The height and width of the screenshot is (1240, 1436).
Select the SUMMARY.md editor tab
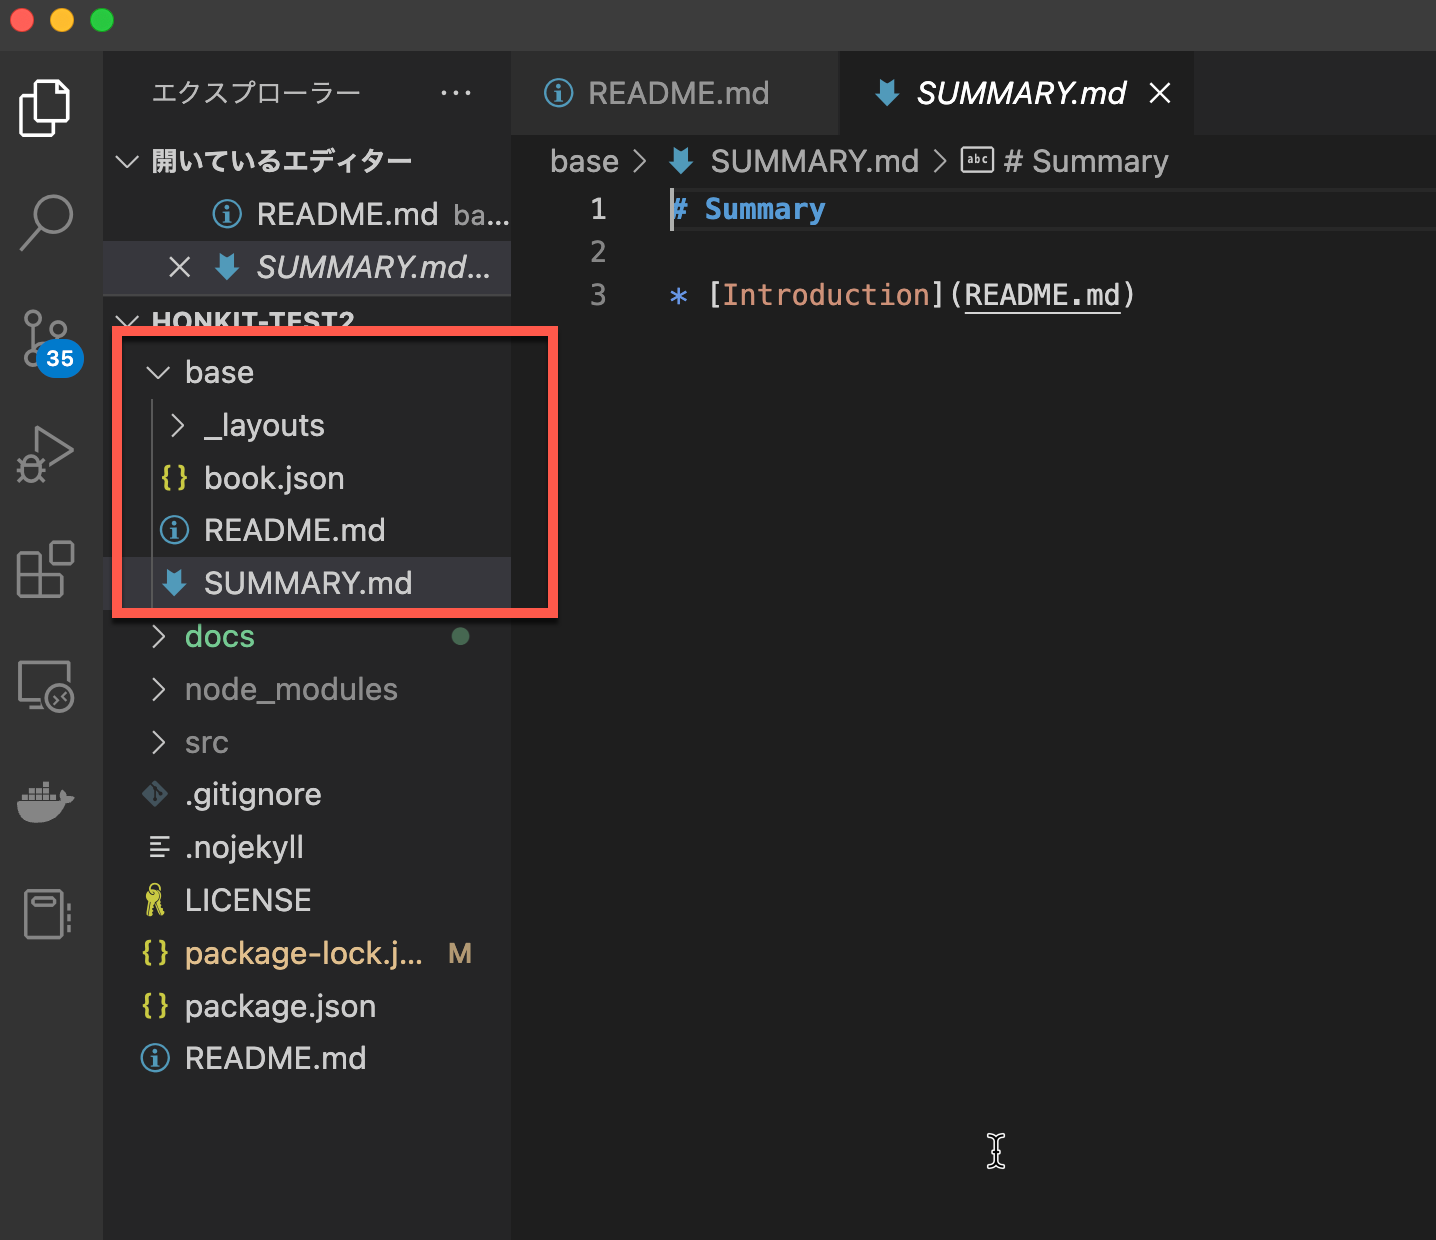tap(1016, 93)
